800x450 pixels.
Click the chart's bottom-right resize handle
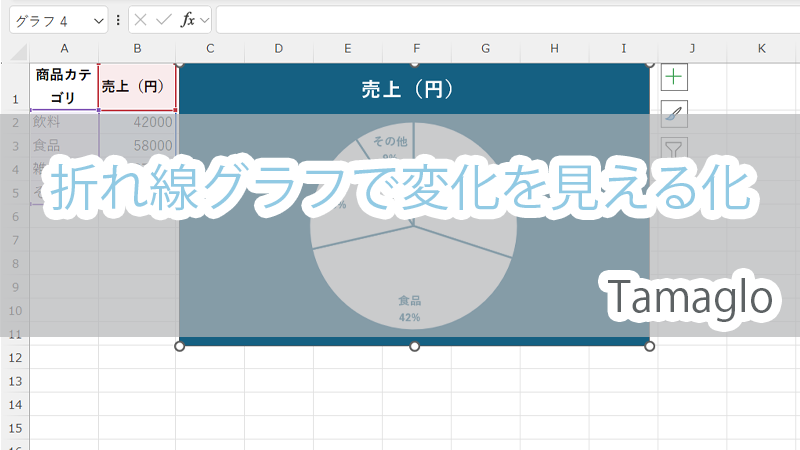[649, 346]
